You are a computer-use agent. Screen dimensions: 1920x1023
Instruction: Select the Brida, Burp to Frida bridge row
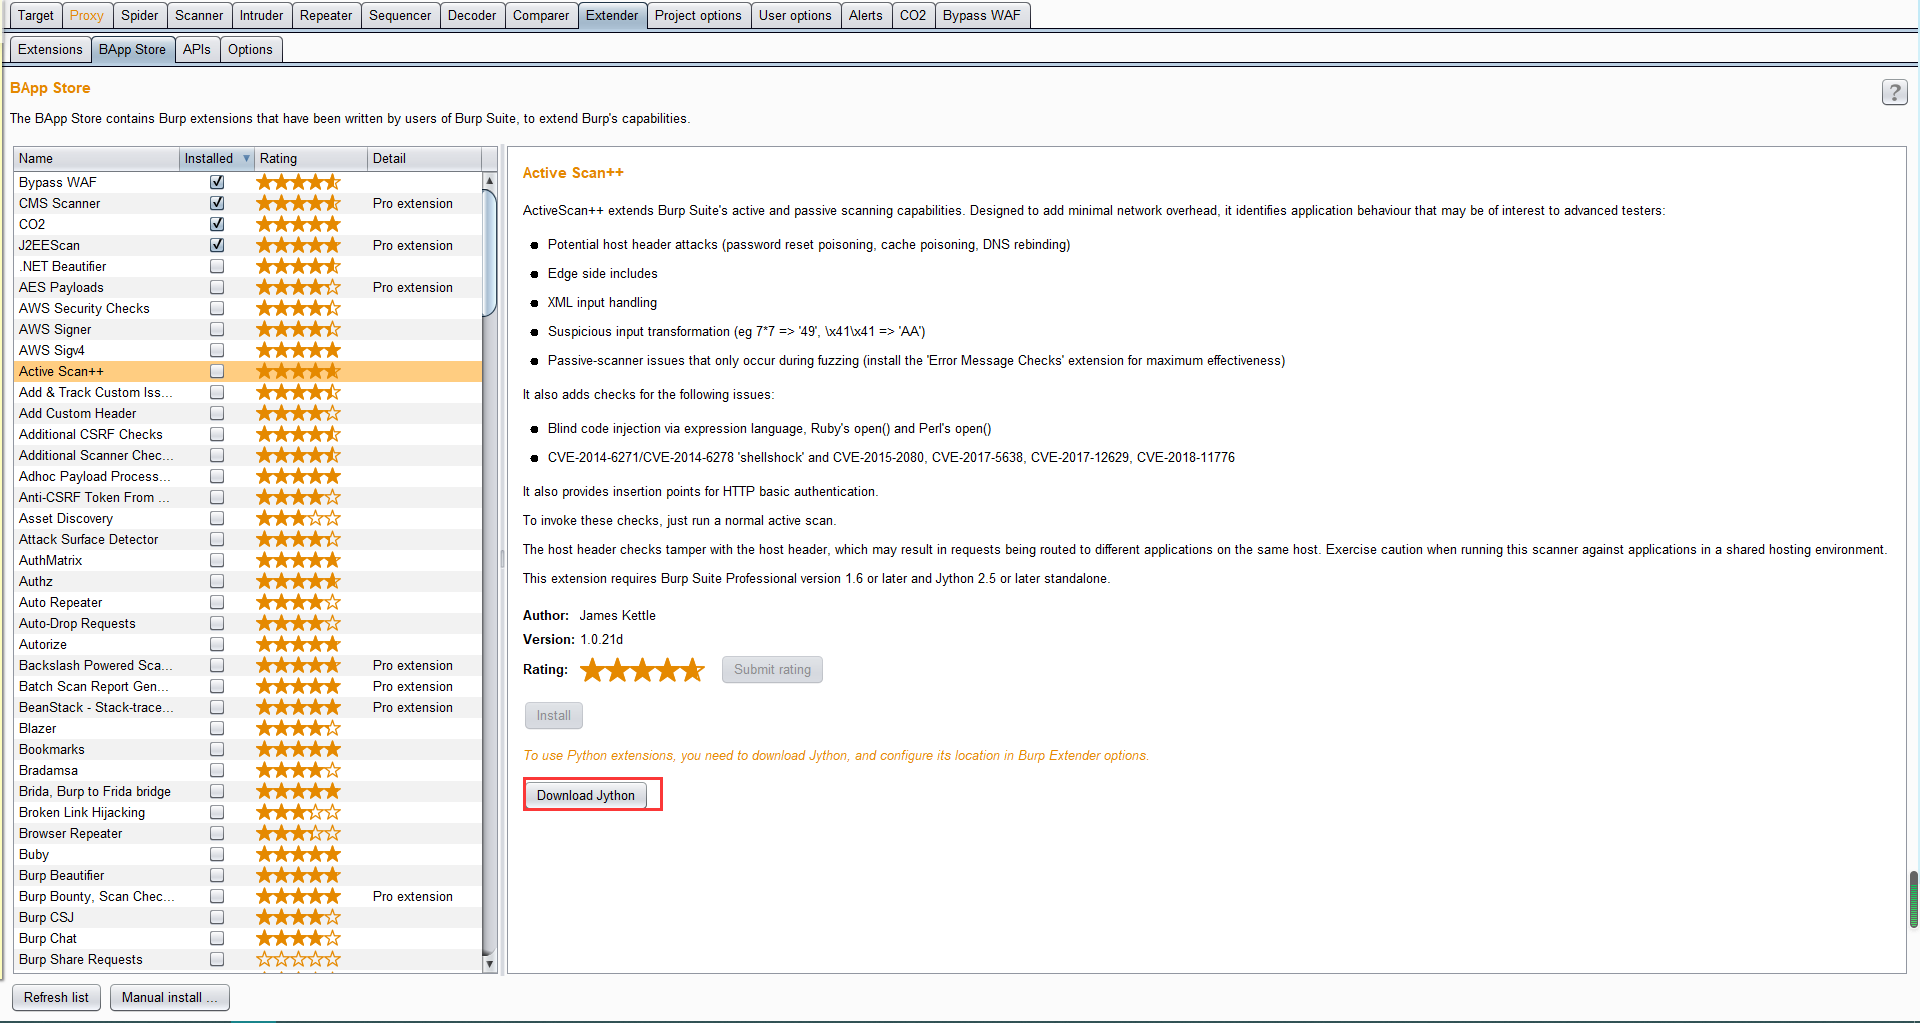[x=248, y=791]
